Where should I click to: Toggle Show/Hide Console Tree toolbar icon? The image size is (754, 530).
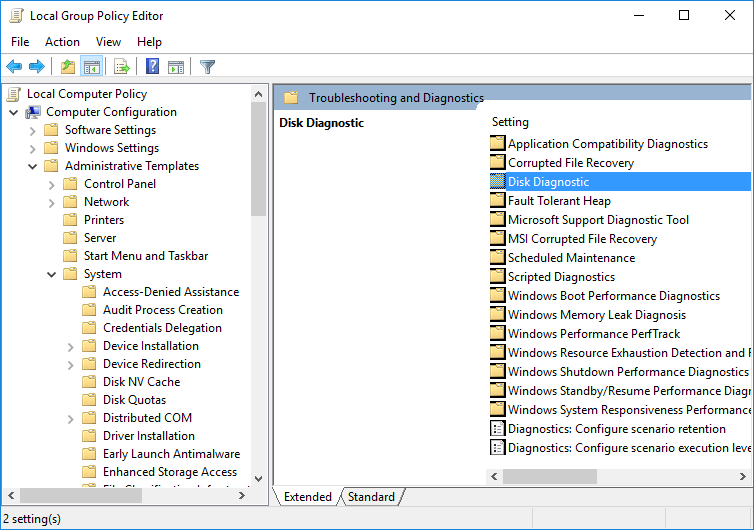[x=91, y=67]
